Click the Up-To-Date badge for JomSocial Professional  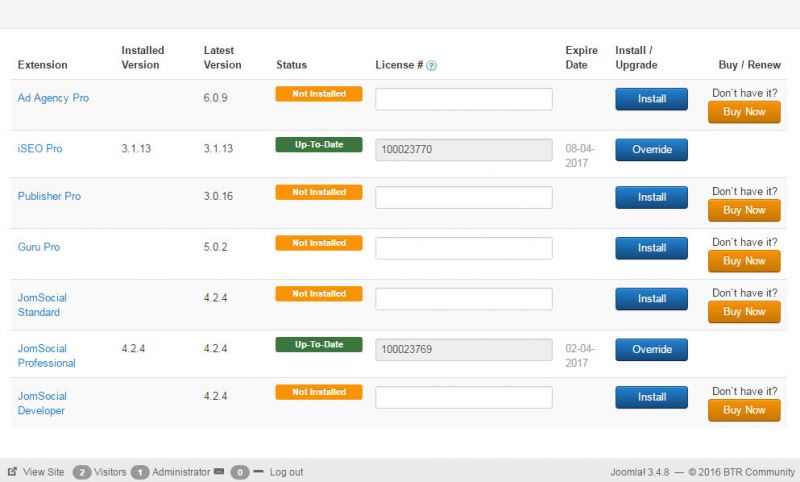coord(319,344)
